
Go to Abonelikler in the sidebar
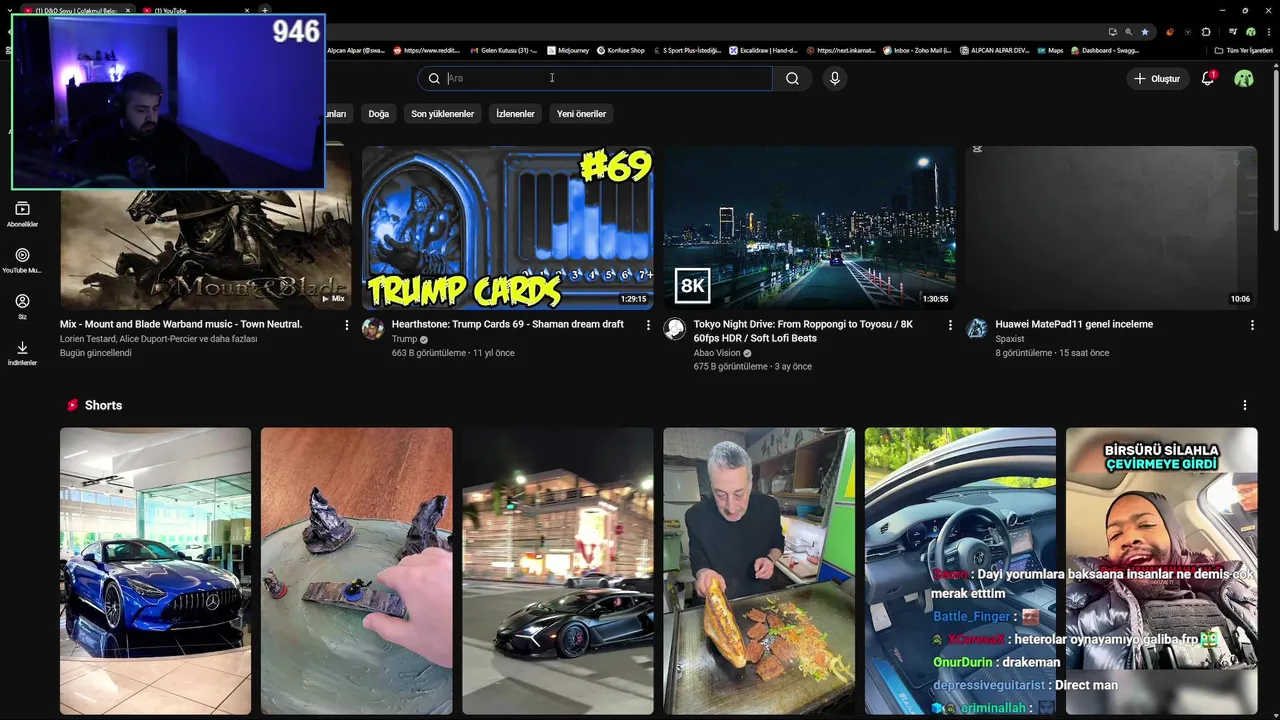[x=22, y=214]
